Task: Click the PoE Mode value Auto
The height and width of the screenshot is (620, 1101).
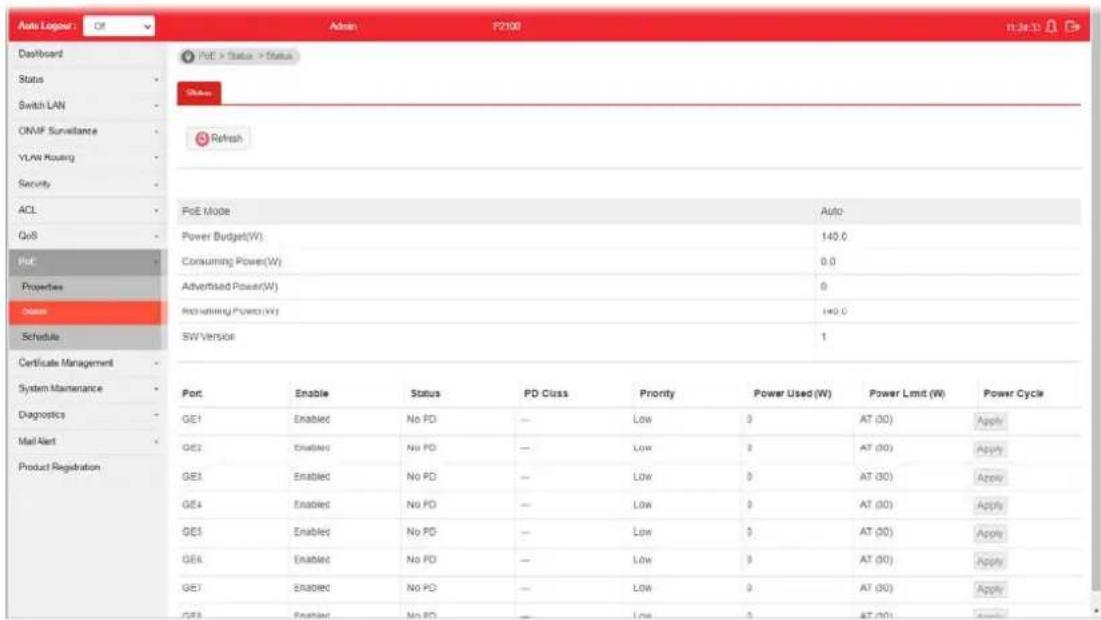Action: (x=831, y=211)
